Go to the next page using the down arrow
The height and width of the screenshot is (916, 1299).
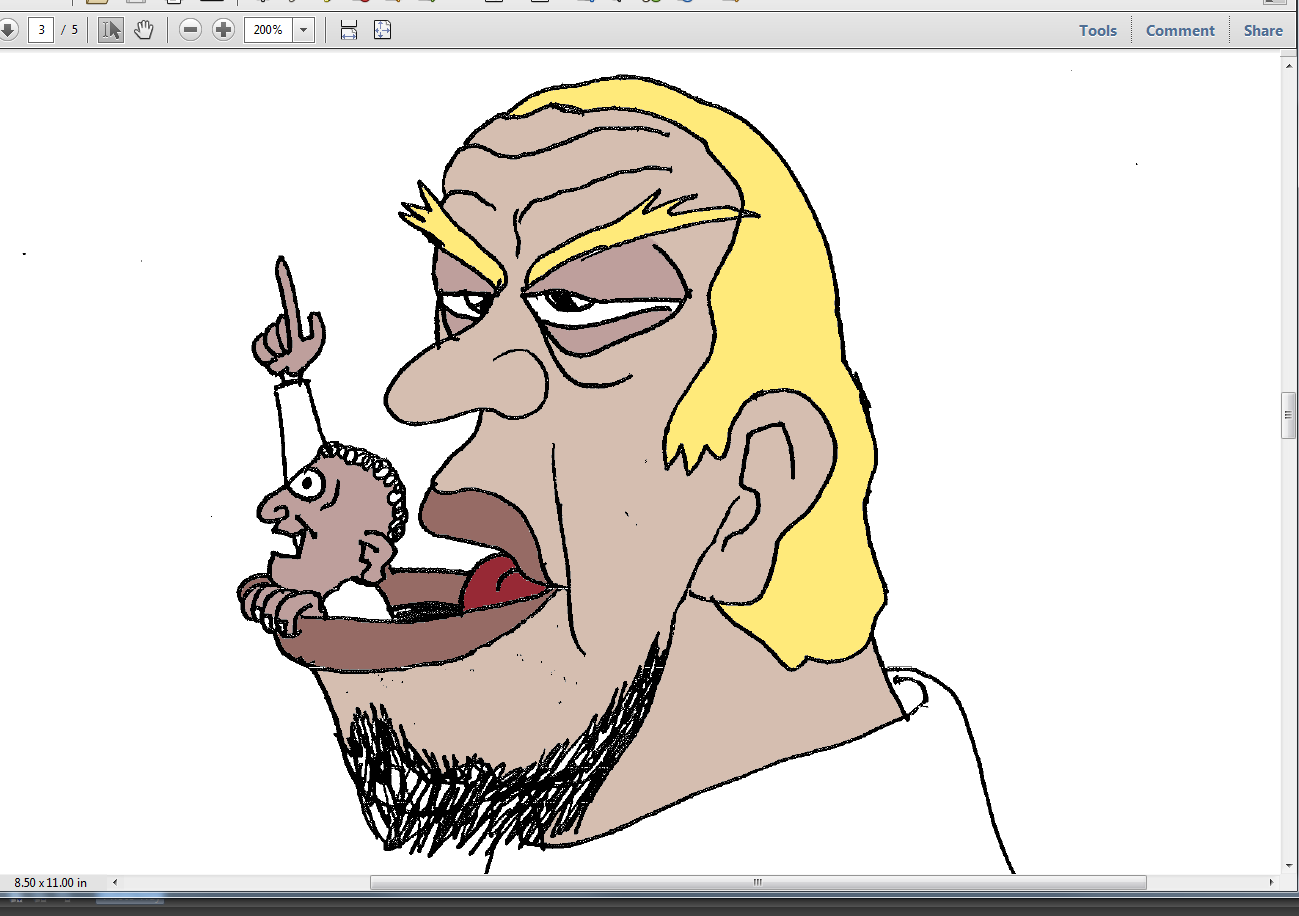coord(8,30)
